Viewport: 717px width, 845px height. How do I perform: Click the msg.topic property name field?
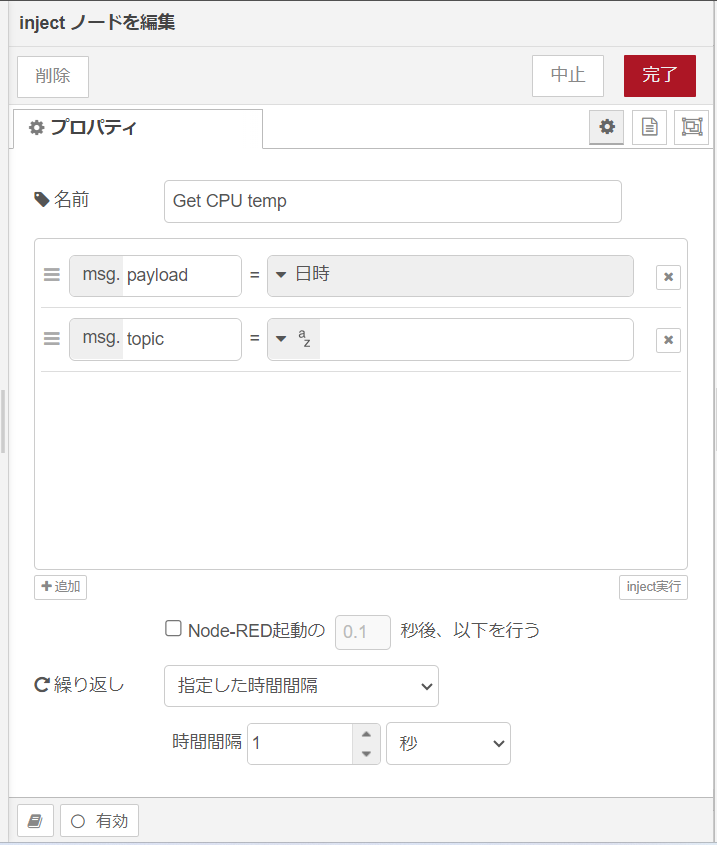tap(182, 340)
